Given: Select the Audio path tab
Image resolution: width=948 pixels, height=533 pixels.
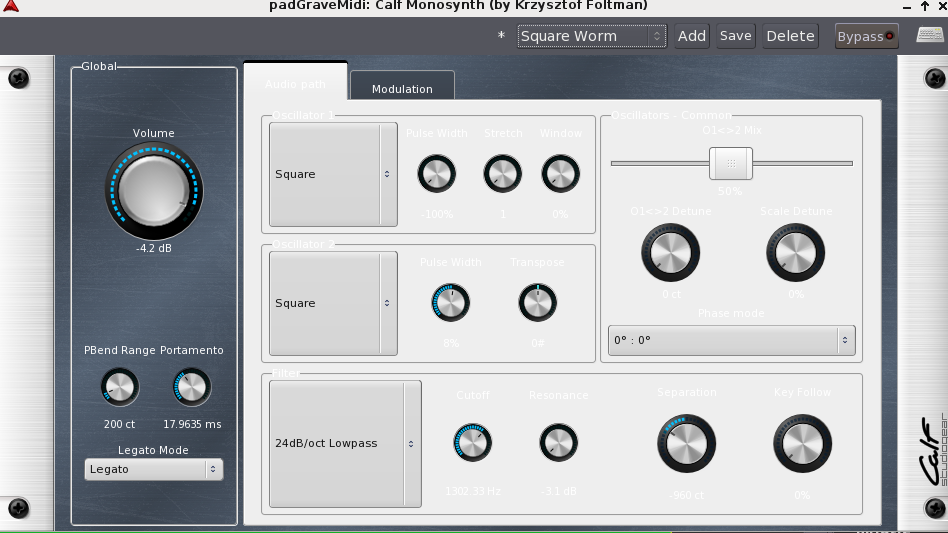Looking at the screenshot, I should coord(295,85).
